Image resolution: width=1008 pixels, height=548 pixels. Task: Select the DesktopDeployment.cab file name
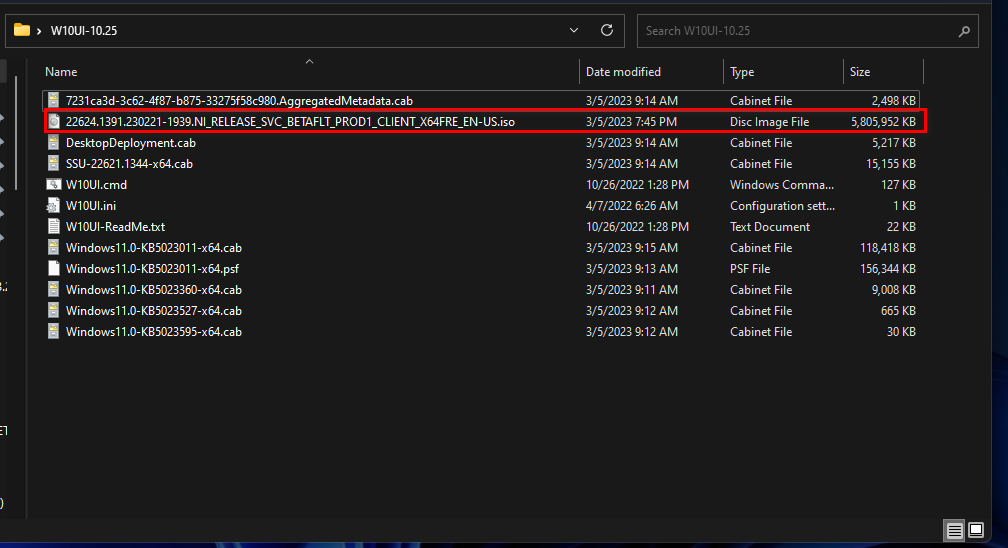130,143
